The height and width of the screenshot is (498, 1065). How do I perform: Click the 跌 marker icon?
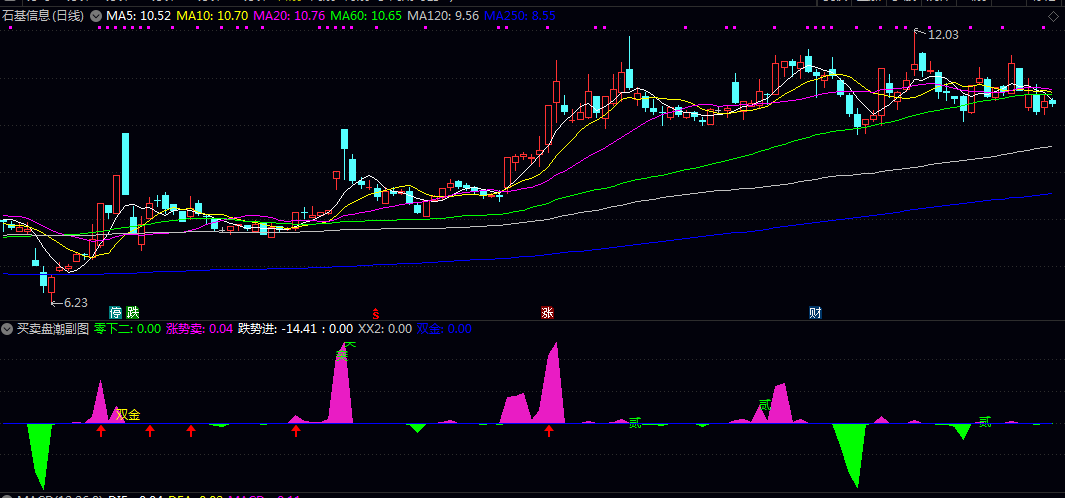(x=132, y=313)
